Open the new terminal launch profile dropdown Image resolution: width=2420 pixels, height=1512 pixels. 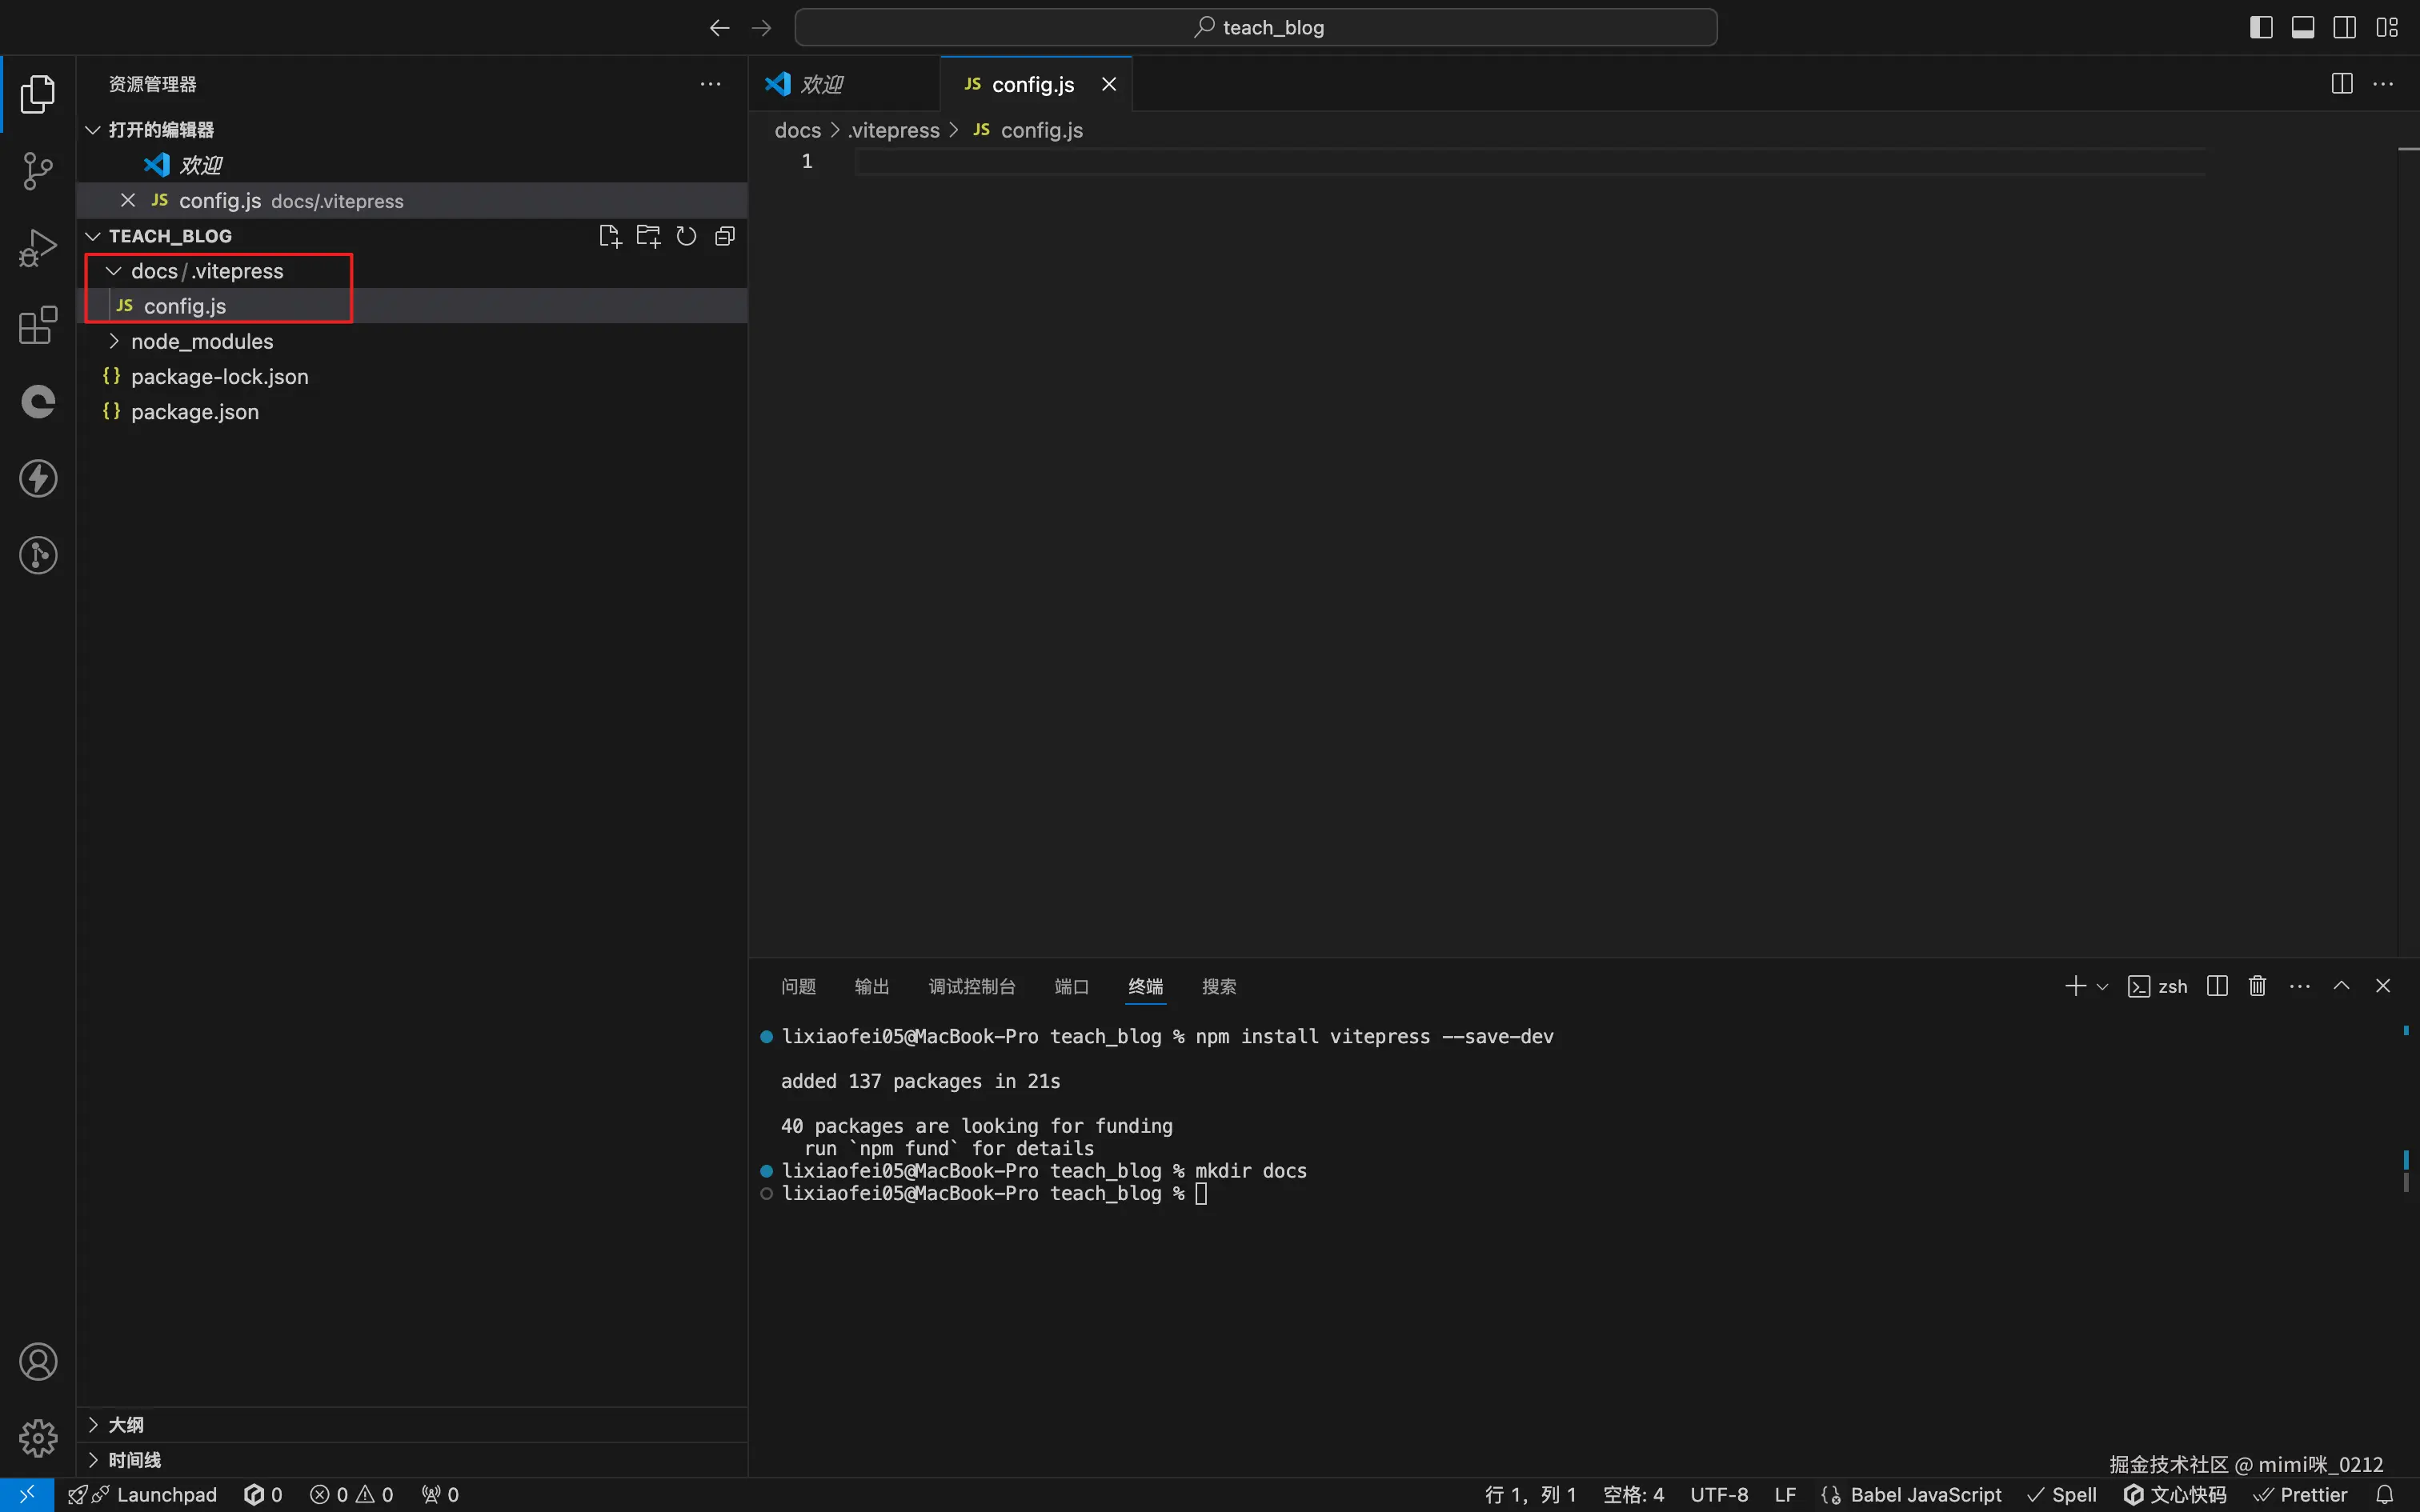2102,987
